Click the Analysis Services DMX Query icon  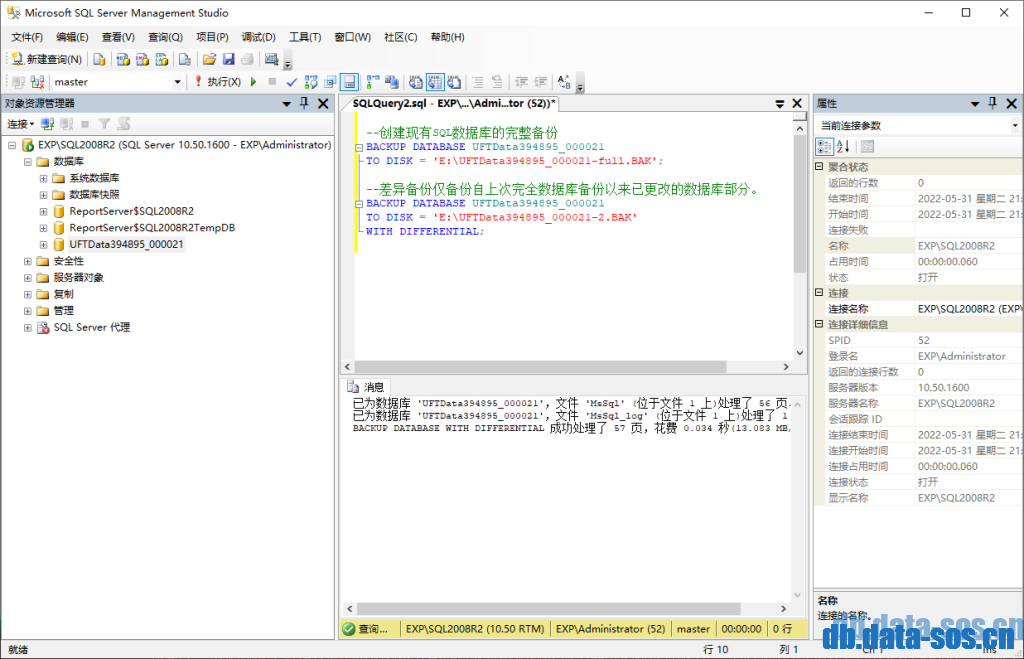(x=142, y=59)
